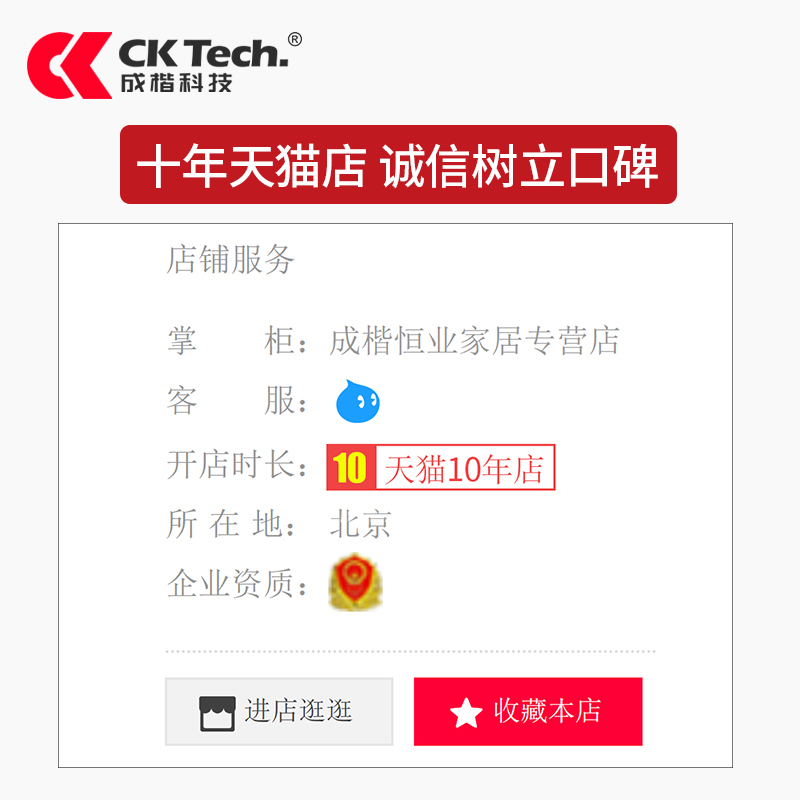Open the 成楷恒业家居专营店 shop name link

(474, 341)
